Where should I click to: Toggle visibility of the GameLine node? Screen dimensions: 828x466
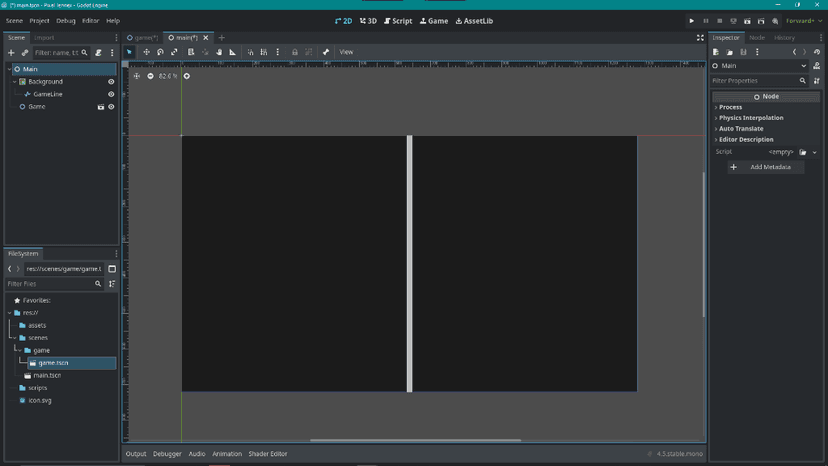pos(111,94)
